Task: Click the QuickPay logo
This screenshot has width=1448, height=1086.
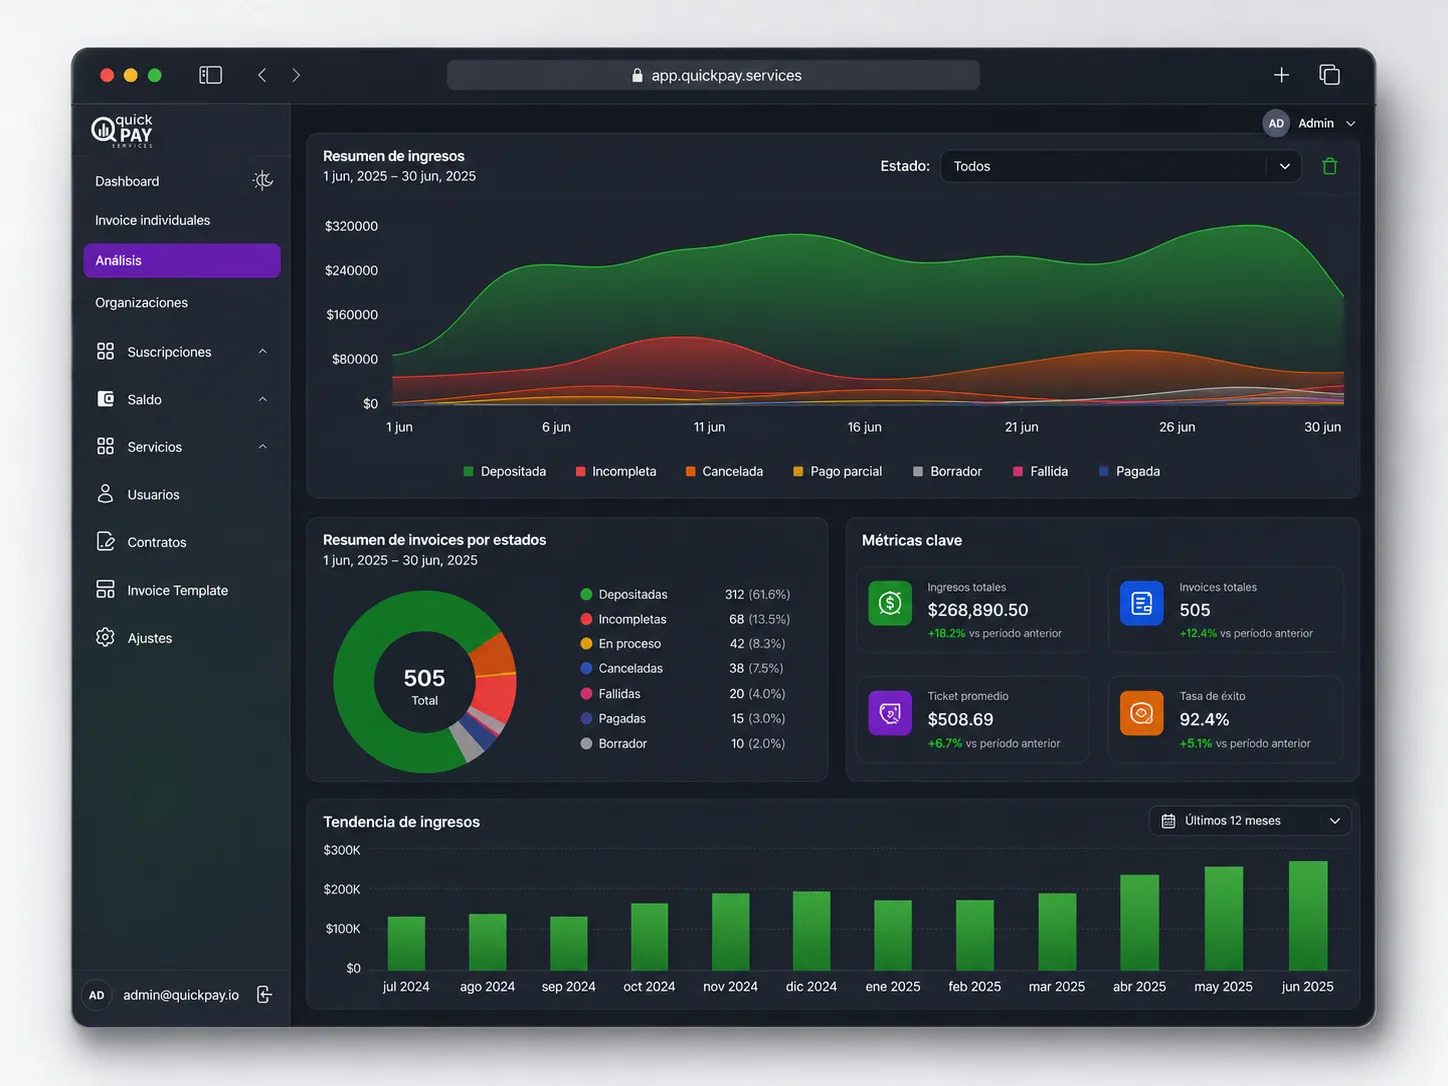Action: point(122,131)
